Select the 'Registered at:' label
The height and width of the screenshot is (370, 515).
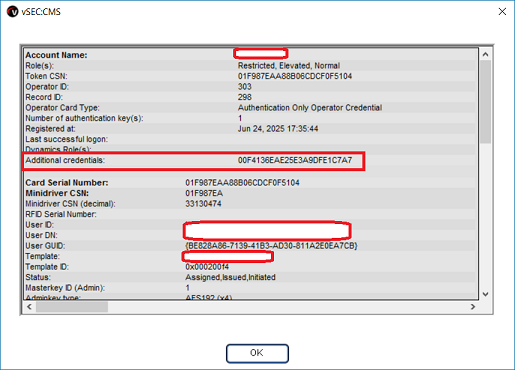50,129
